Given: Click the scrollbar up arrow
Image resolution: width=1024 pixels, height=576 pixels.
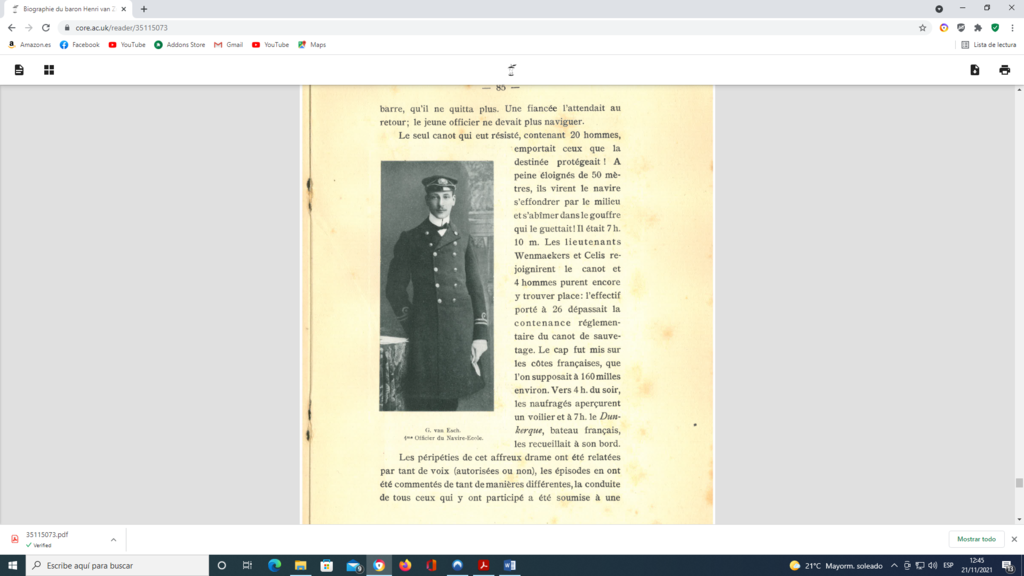Looking at the screenshot, I should pyautogui.click(x=1019, y=89).
